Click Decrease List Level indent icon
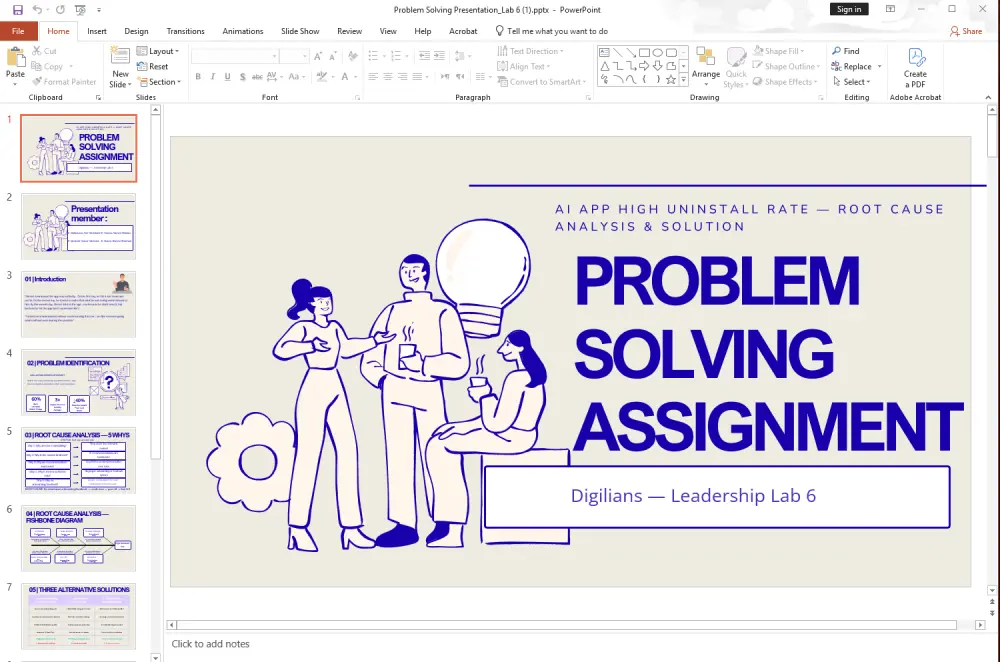This screenshot has width=1000, height=662. 424,56
